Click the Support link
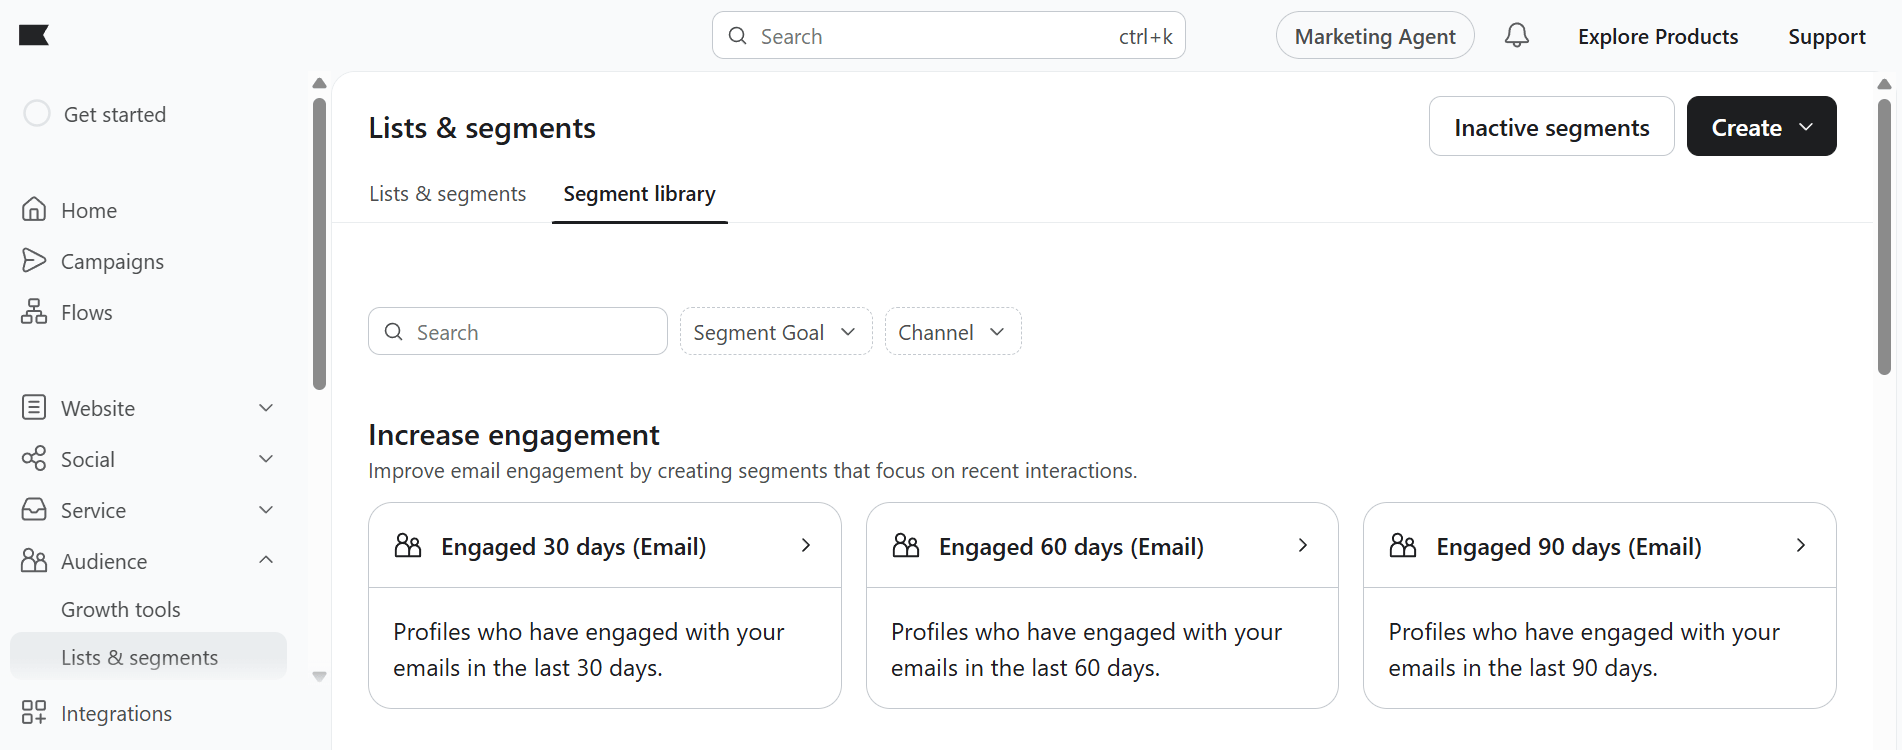Image resolution: width=1902 pixels, height=750 pixels. [1827, 36]
